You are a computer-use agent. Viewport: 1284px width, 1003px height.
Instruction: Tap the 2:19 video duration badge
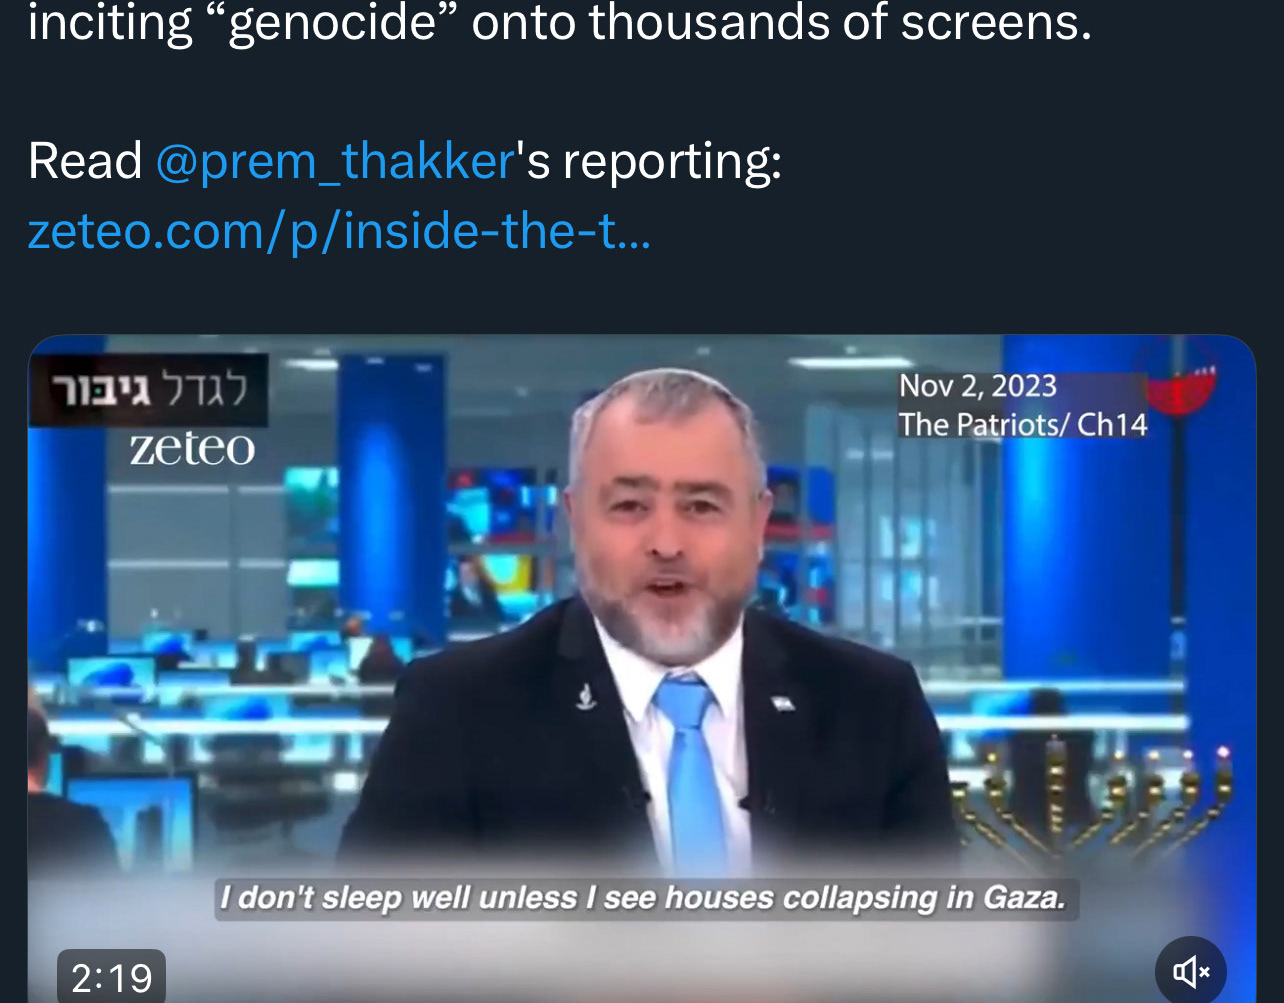click(112, 977)
